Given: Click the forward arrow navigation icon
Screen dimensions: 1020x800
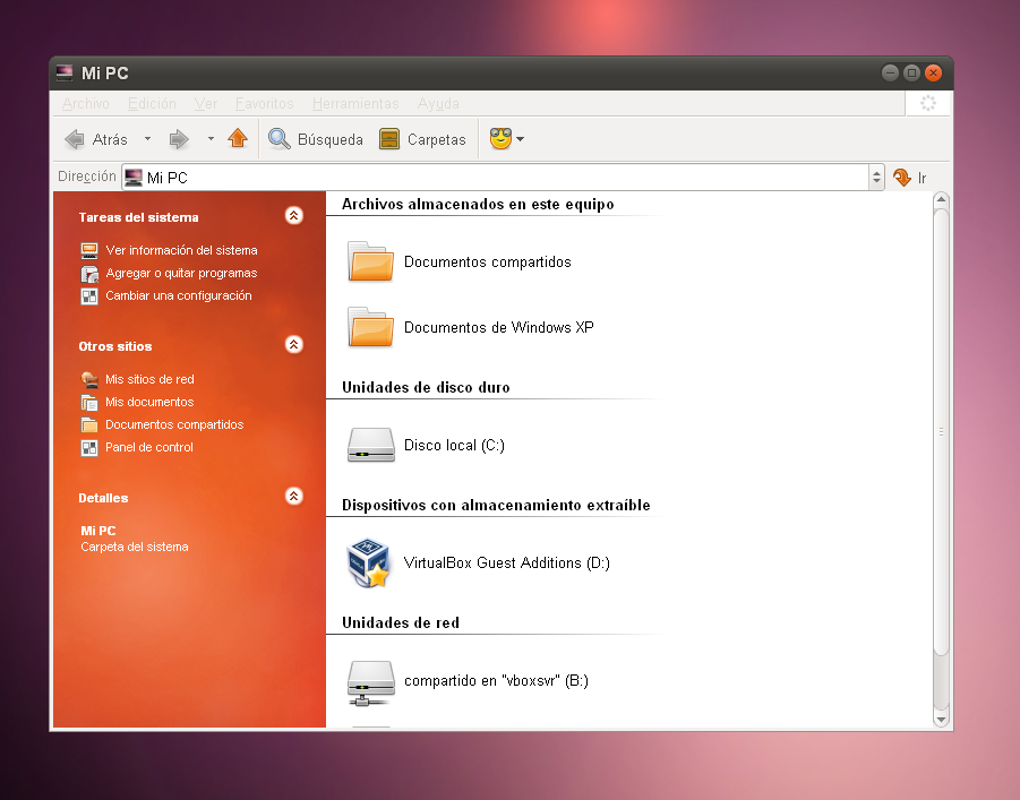Looking at the screenshot, I should [x=179, y=139].
